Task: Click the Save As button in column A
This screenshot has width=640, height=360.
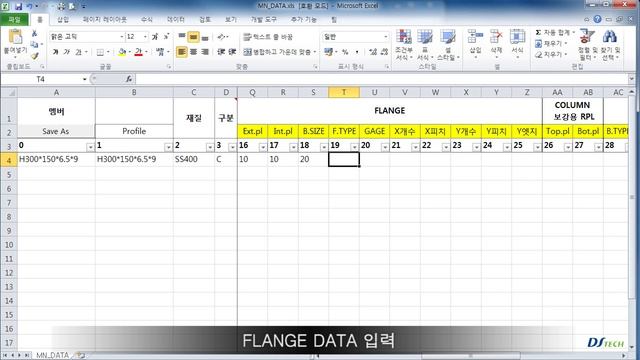Action: (x=56, y=131)
